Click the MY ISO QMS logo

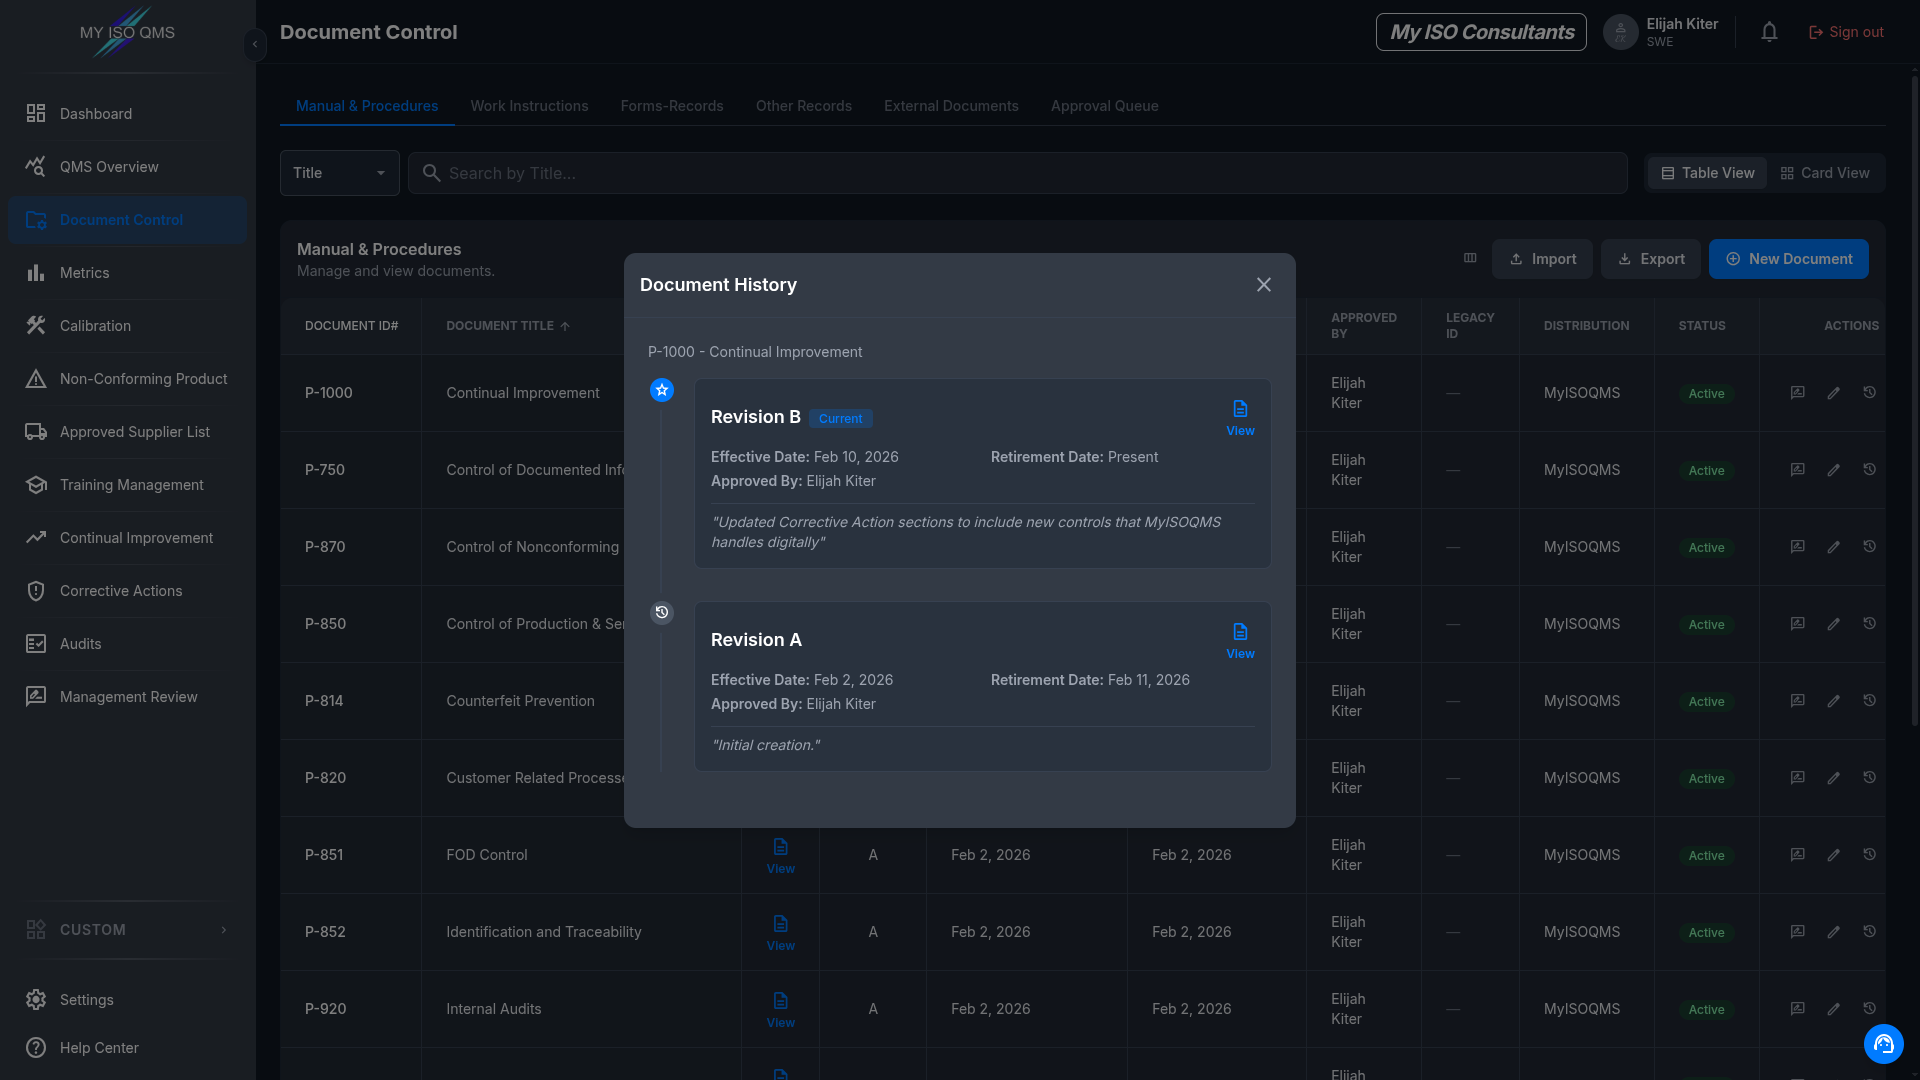127,32
